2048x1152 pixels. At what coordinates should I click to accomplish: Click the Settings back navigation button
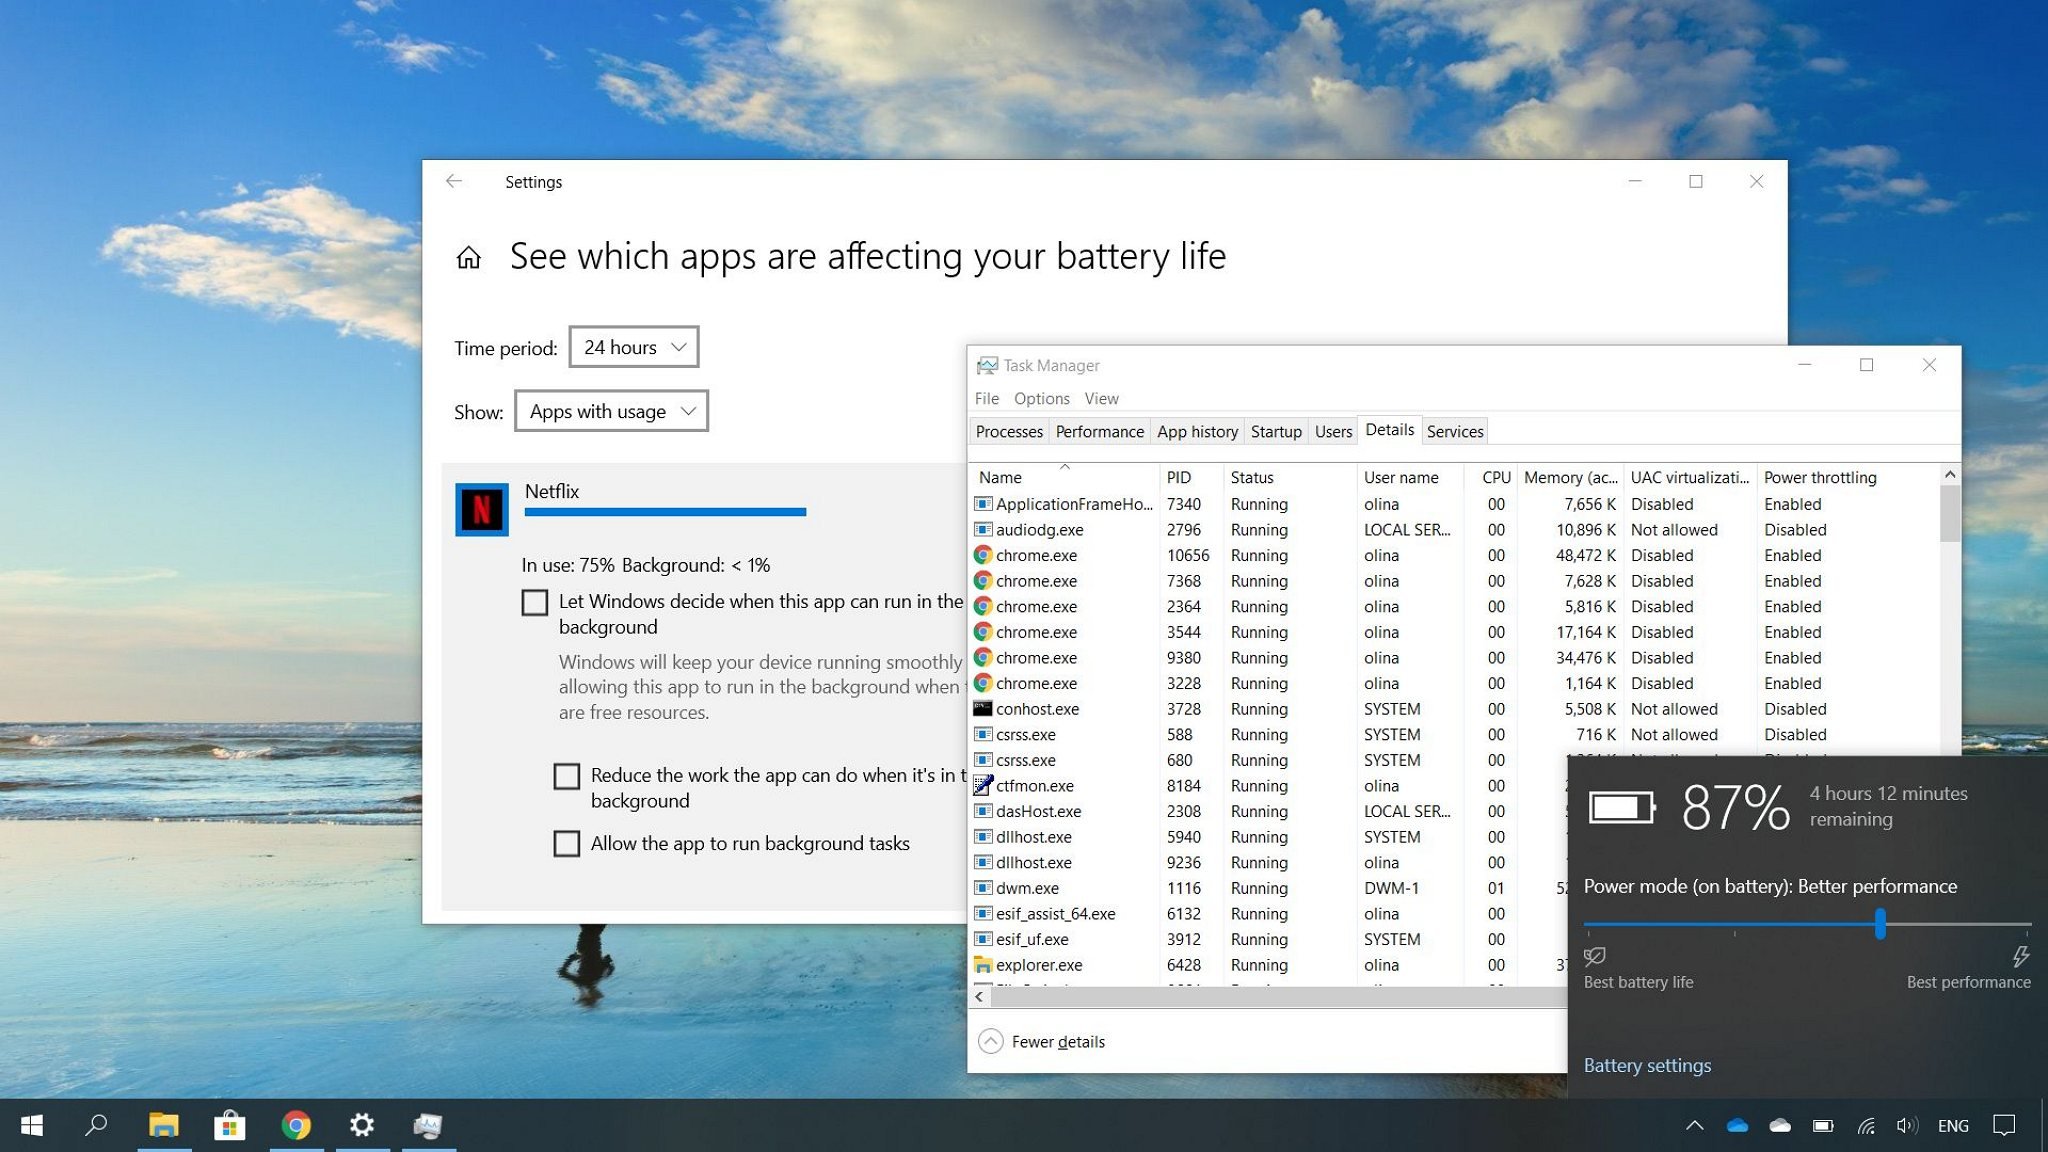(x=452, y=180)
